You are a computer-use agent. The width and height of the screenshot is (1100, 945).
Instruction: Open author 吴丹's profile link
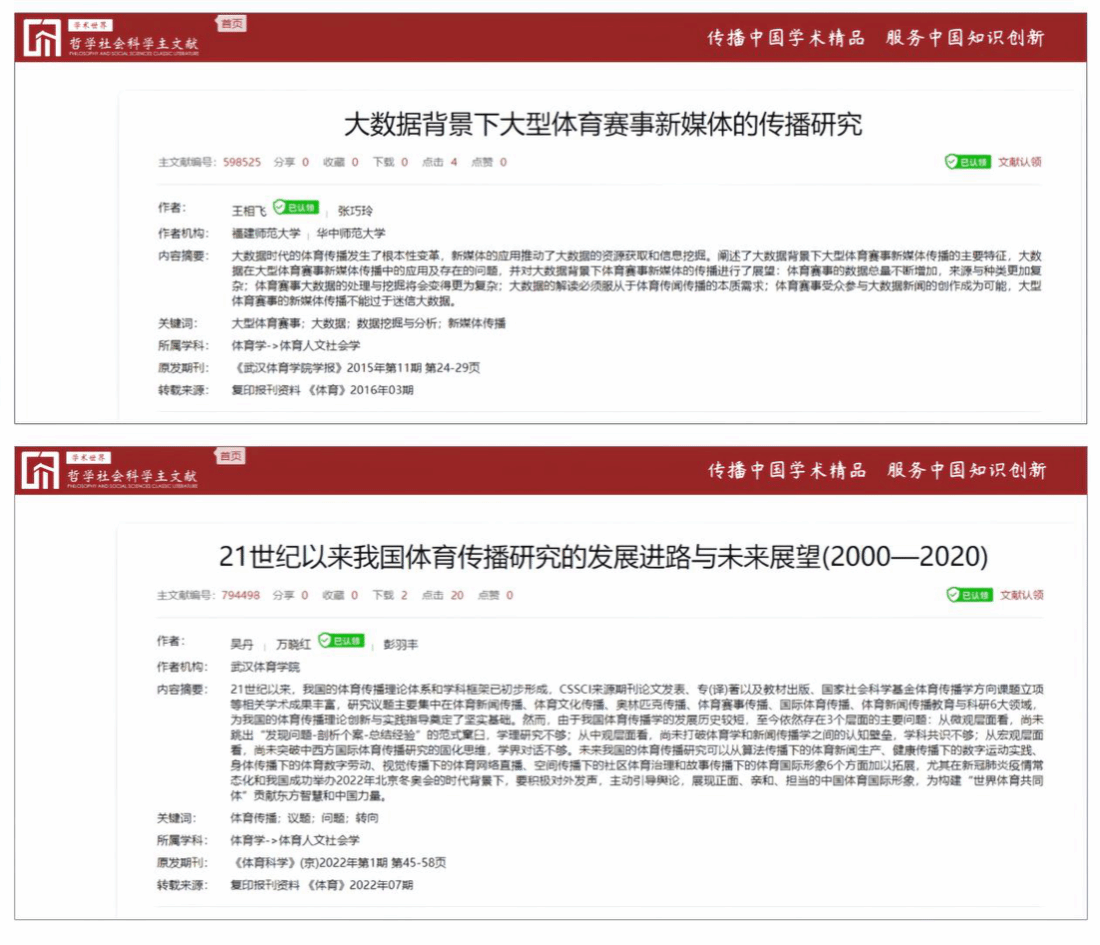click(x=242, y=644)
